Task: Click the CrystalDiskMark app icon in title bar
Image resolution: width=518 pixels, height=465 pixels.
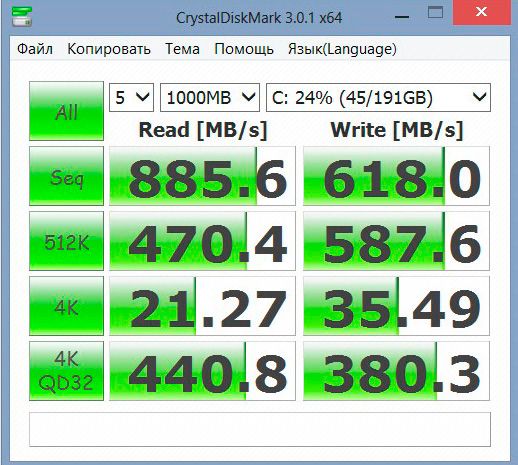Action: pyautogui.click(x=22, y=16)
